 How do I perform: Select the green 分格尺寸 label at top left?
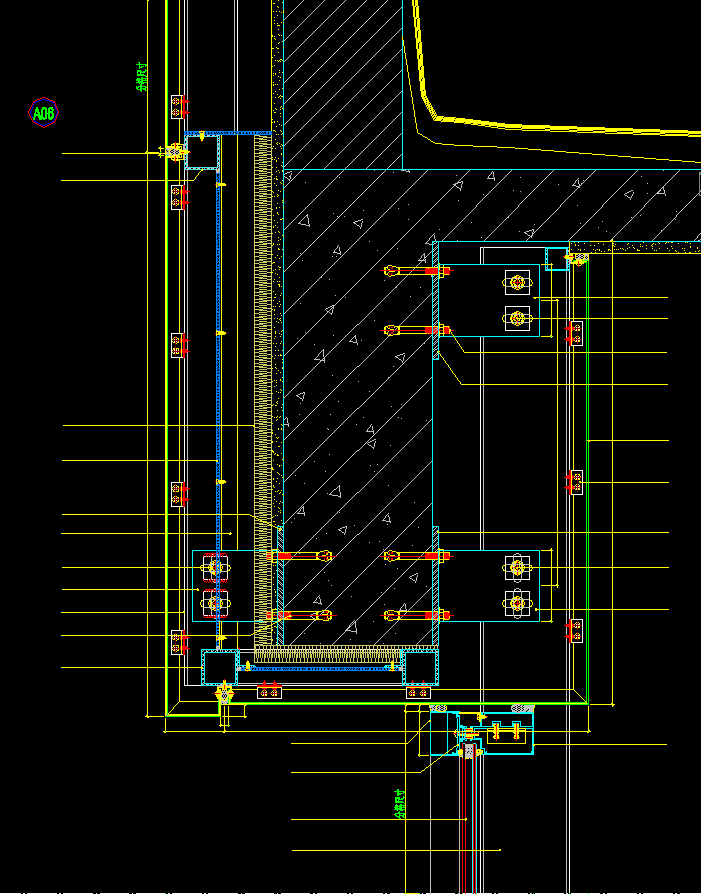(141, 77)
